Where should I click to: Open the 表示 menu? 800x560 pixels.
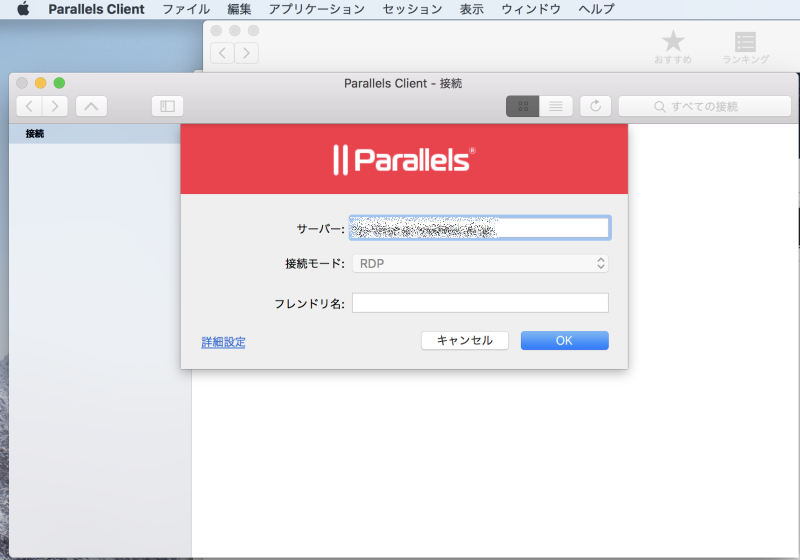[471, 9]
